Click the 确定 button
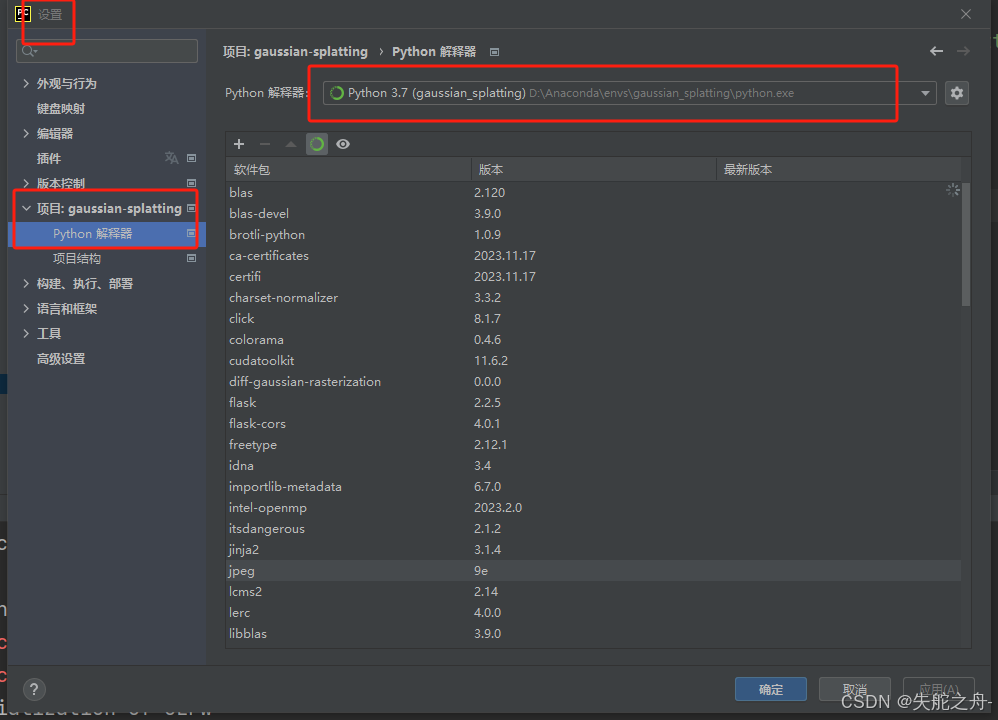Screen dimensions: 998x720 coord(771,689)
